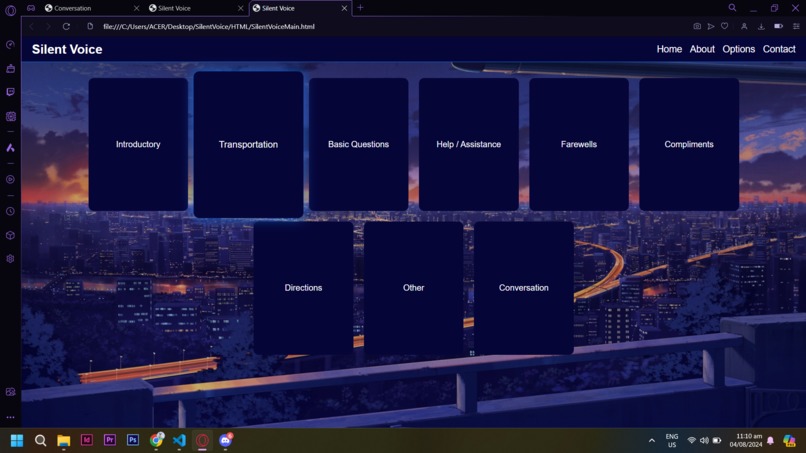Open Windows taskbar search
The width and height of the screenshot is (806, 453).
tap(40, 440)
